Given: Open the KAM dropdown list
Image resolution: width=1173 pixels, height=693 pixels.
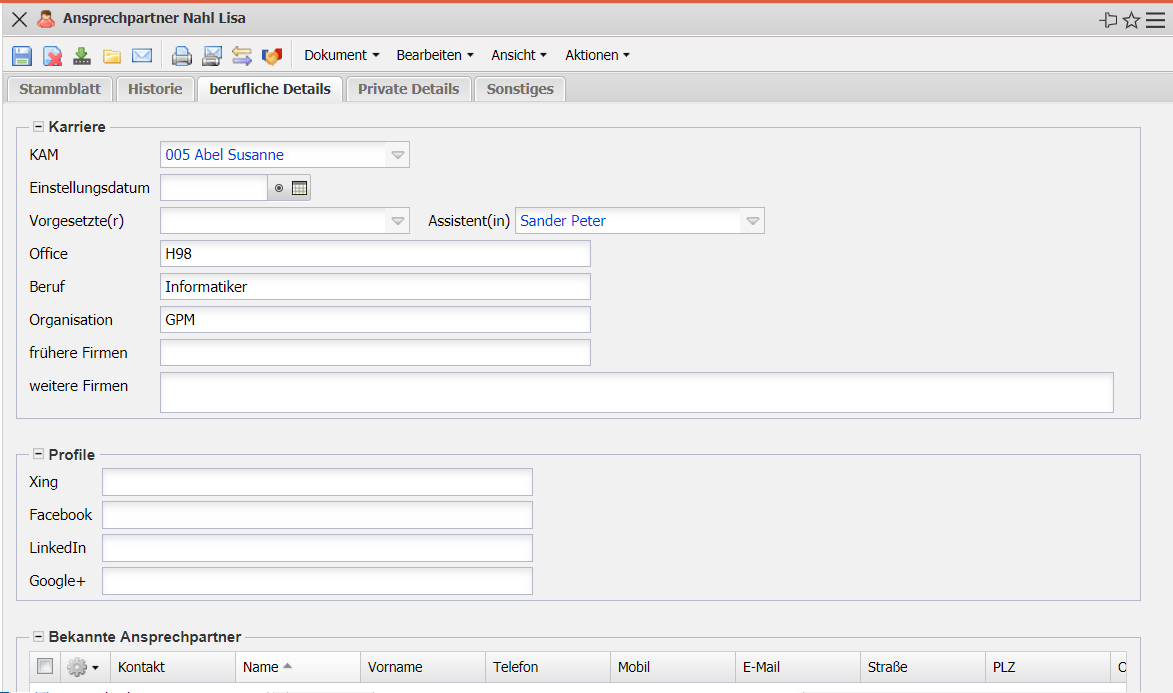Looking at the screenshot, I should [x=397, y=155].
